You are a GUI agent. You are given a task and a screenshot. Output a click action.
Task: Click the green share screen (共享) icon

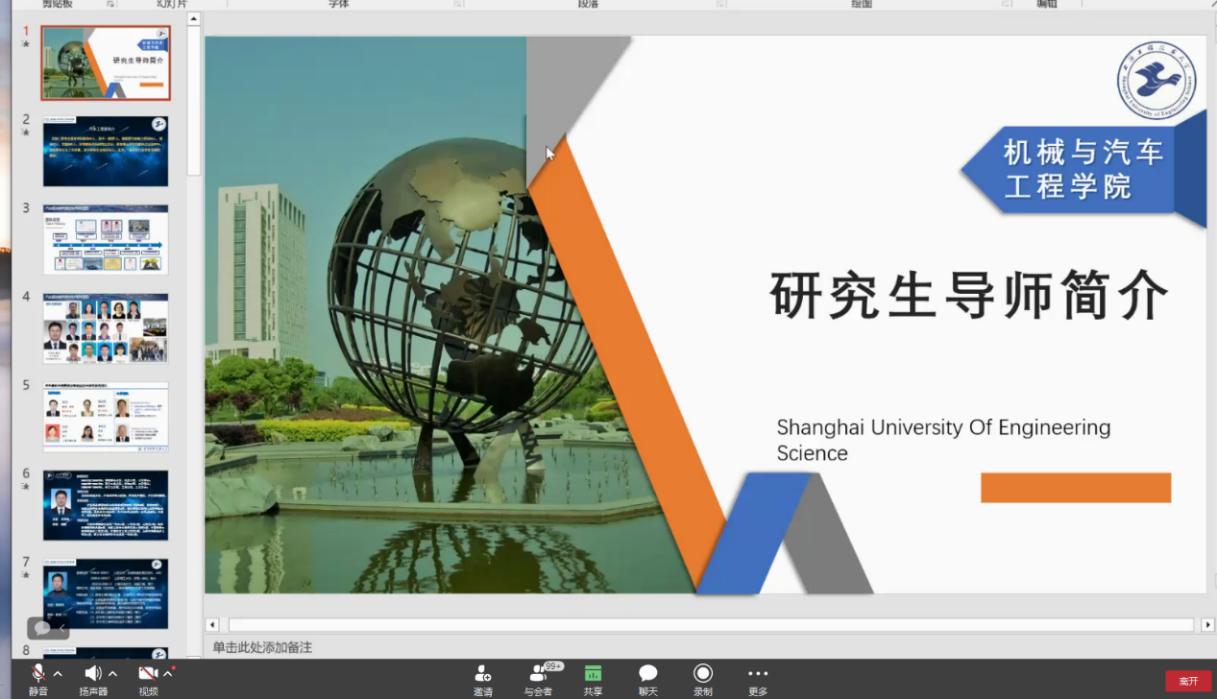pos(593,673)
